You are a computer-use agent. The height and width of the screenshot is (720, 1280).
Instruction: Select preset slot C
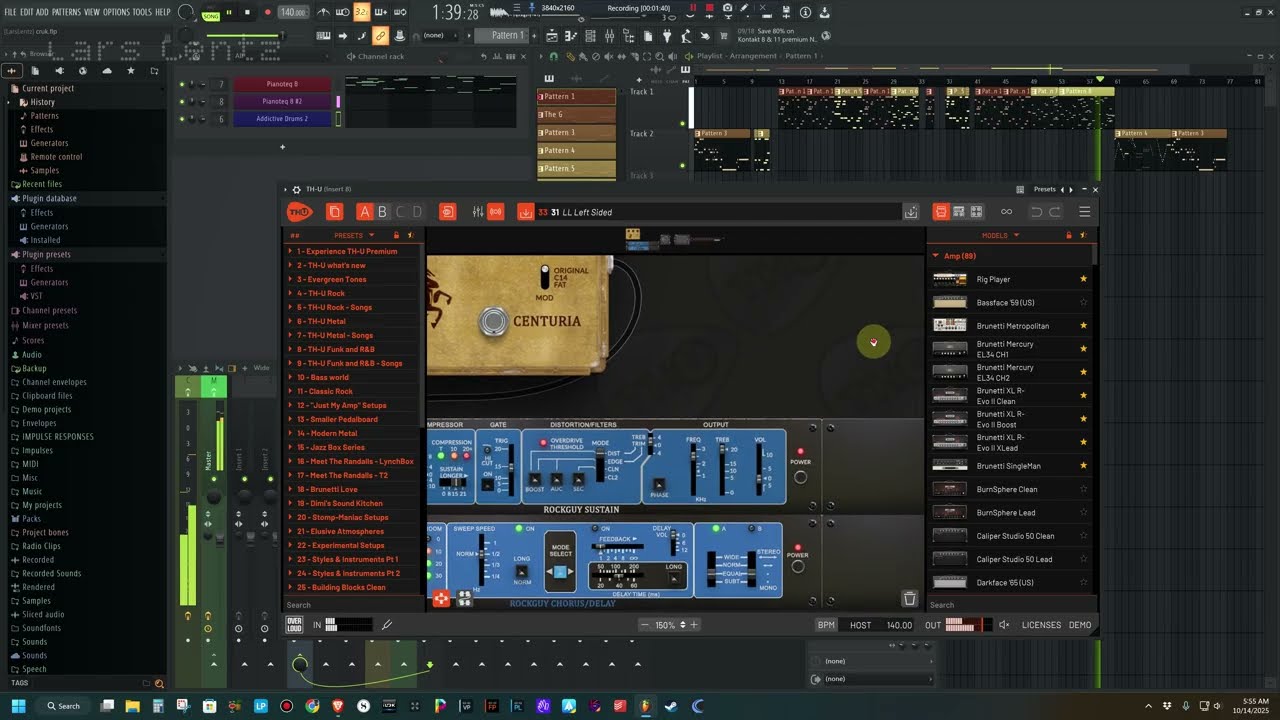tap(400, 212)
